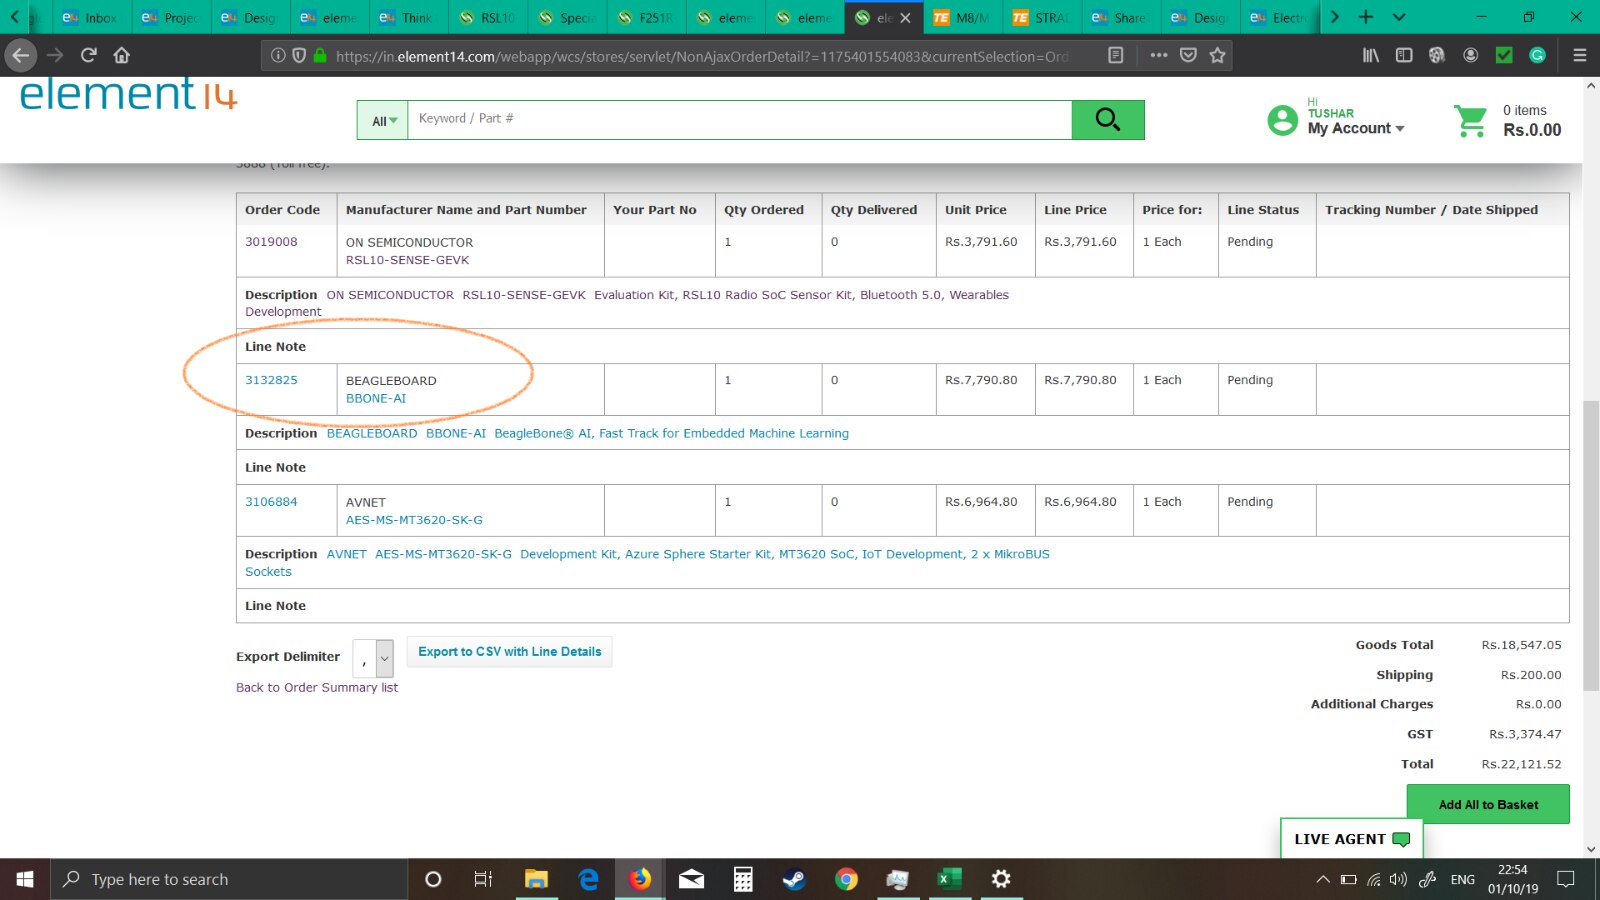This screenshot has height=900, width=1600.
Task: Show hidden system tray icons
Action: (1323, 880)
